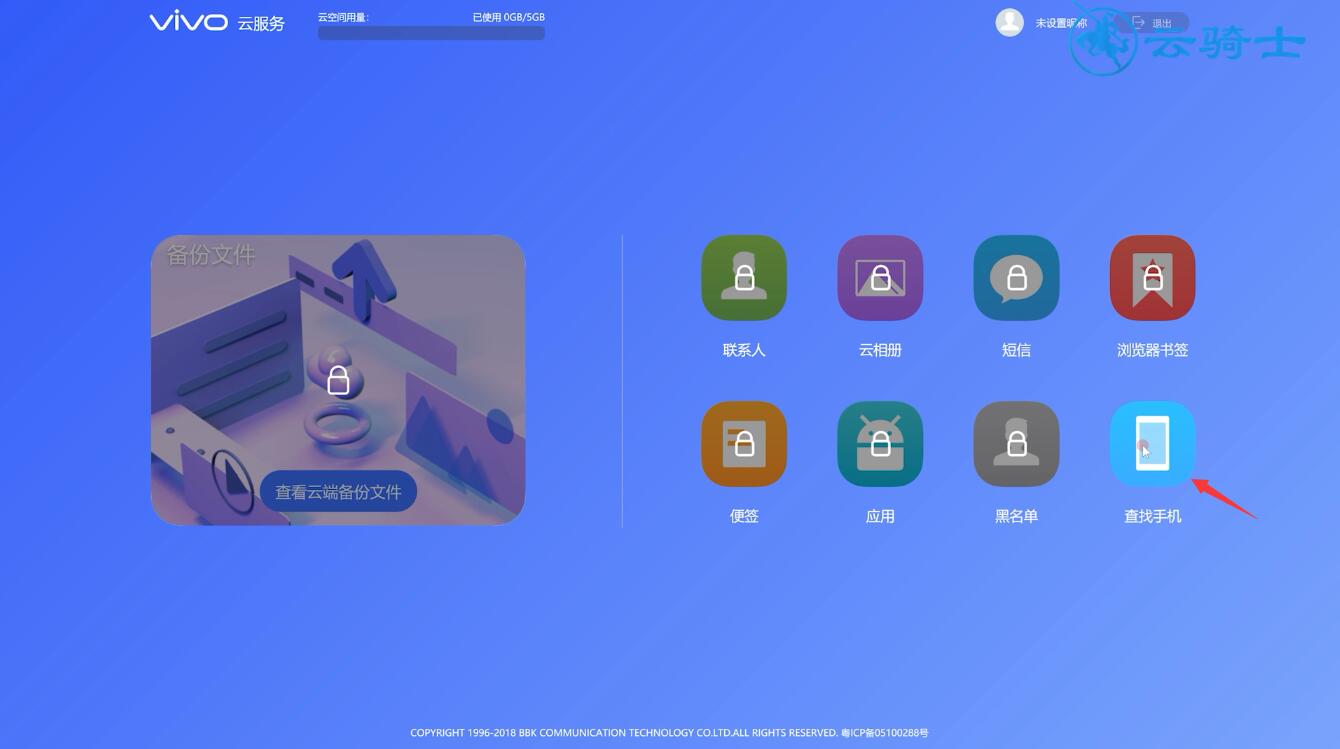Click 未设置昵称 nickname text
This screenshot has width=1340, height=749.
pyautogui.click(x=1062, y=22)
